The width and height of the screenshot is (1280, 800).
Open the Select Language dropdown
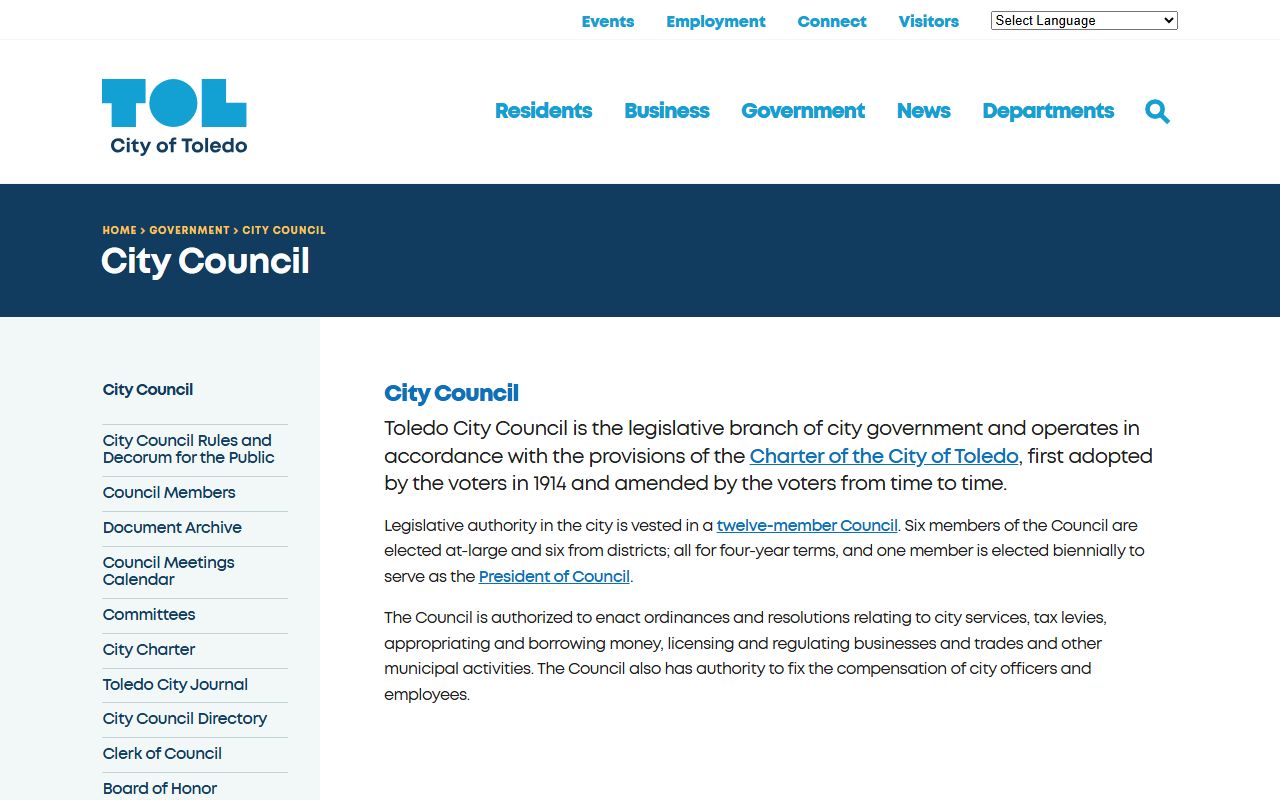coord(1083,20)
